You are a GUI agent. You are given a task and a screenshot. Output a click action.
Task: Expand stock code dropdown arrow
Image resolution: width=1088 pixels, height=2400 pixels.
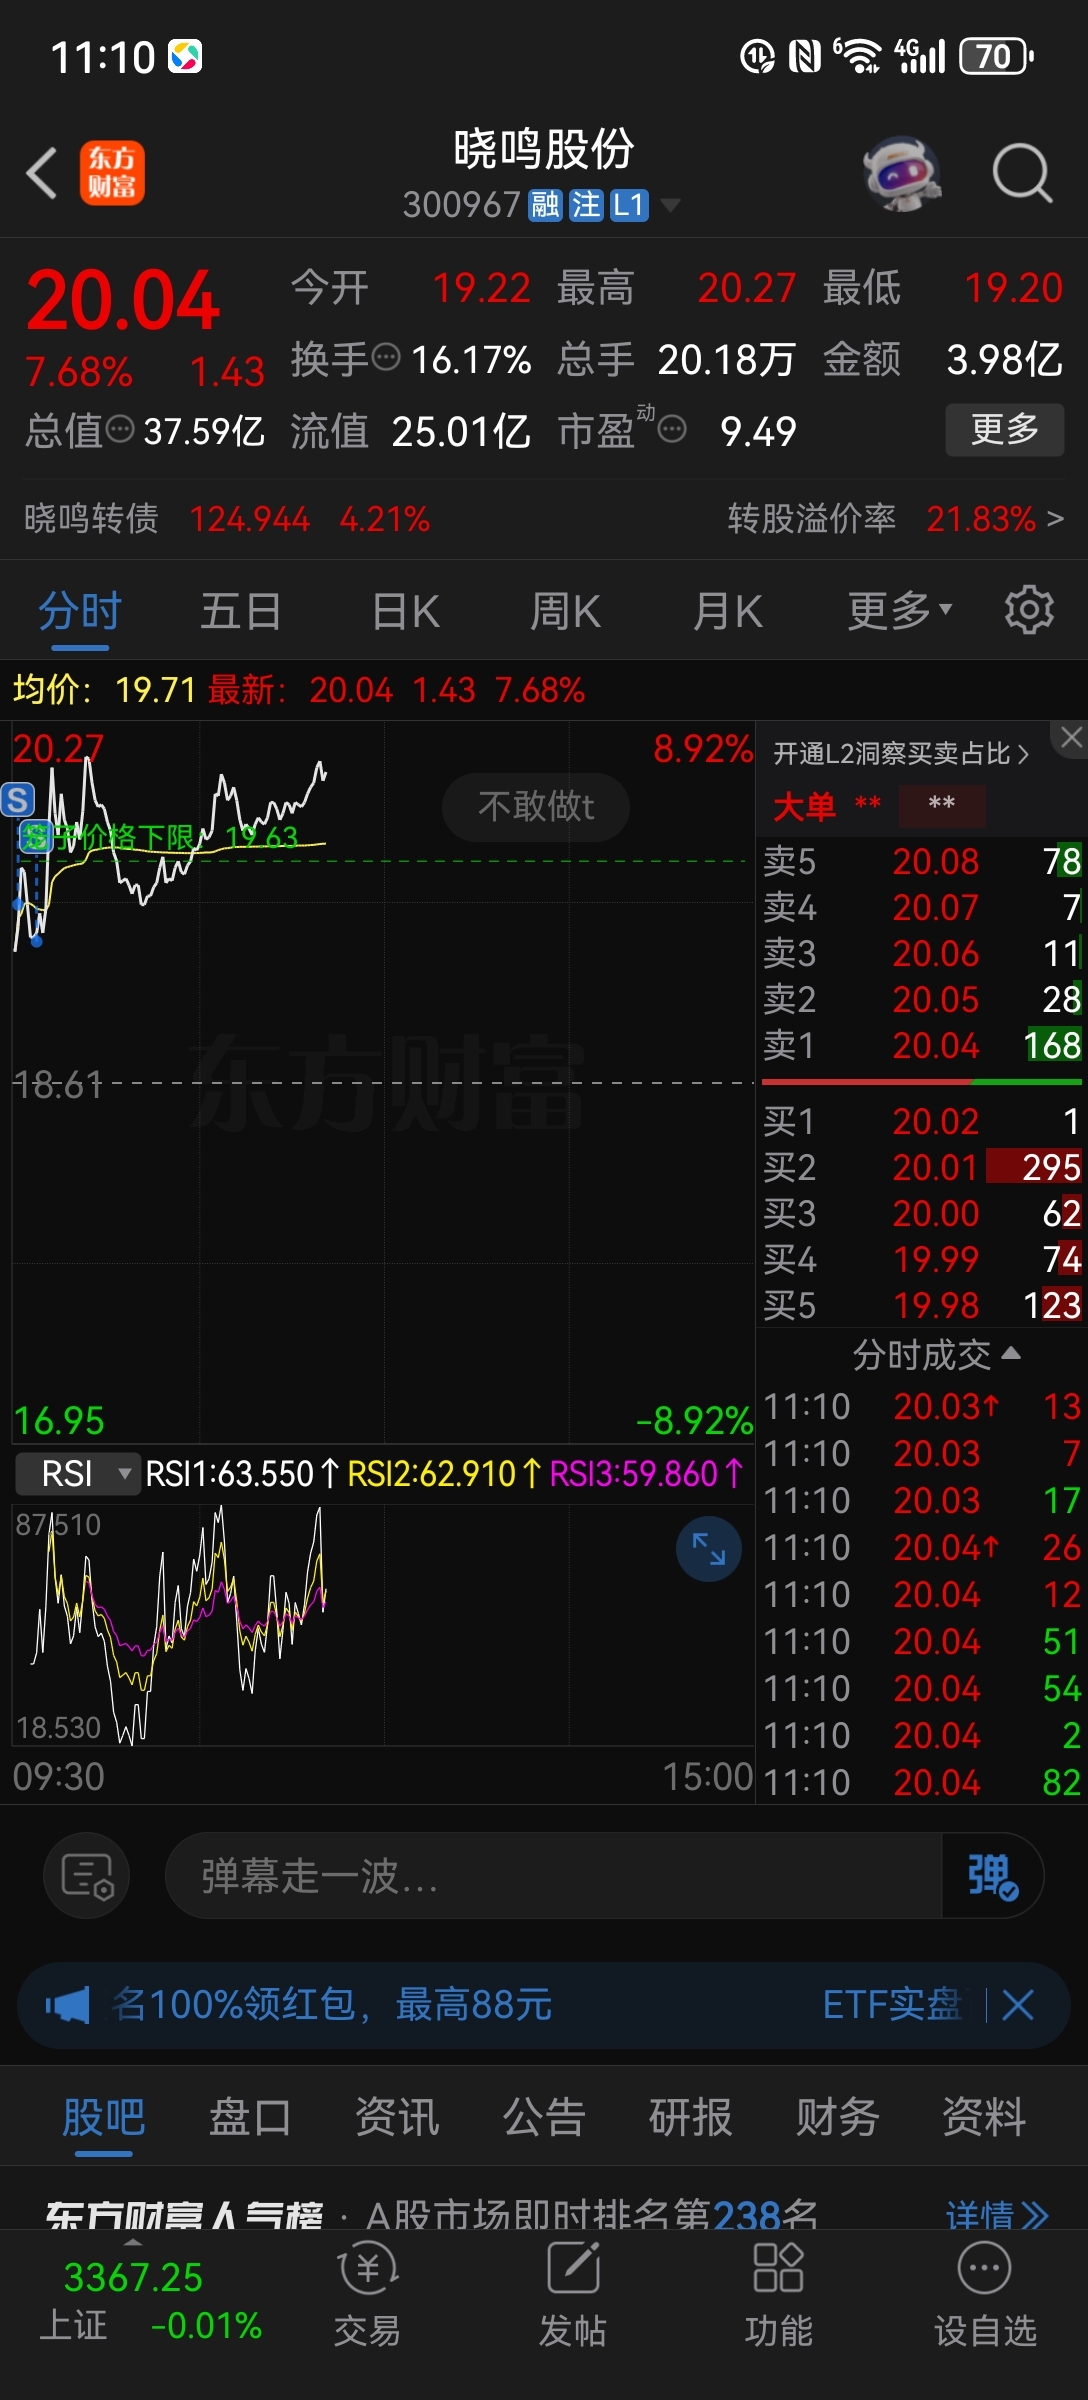670,205
